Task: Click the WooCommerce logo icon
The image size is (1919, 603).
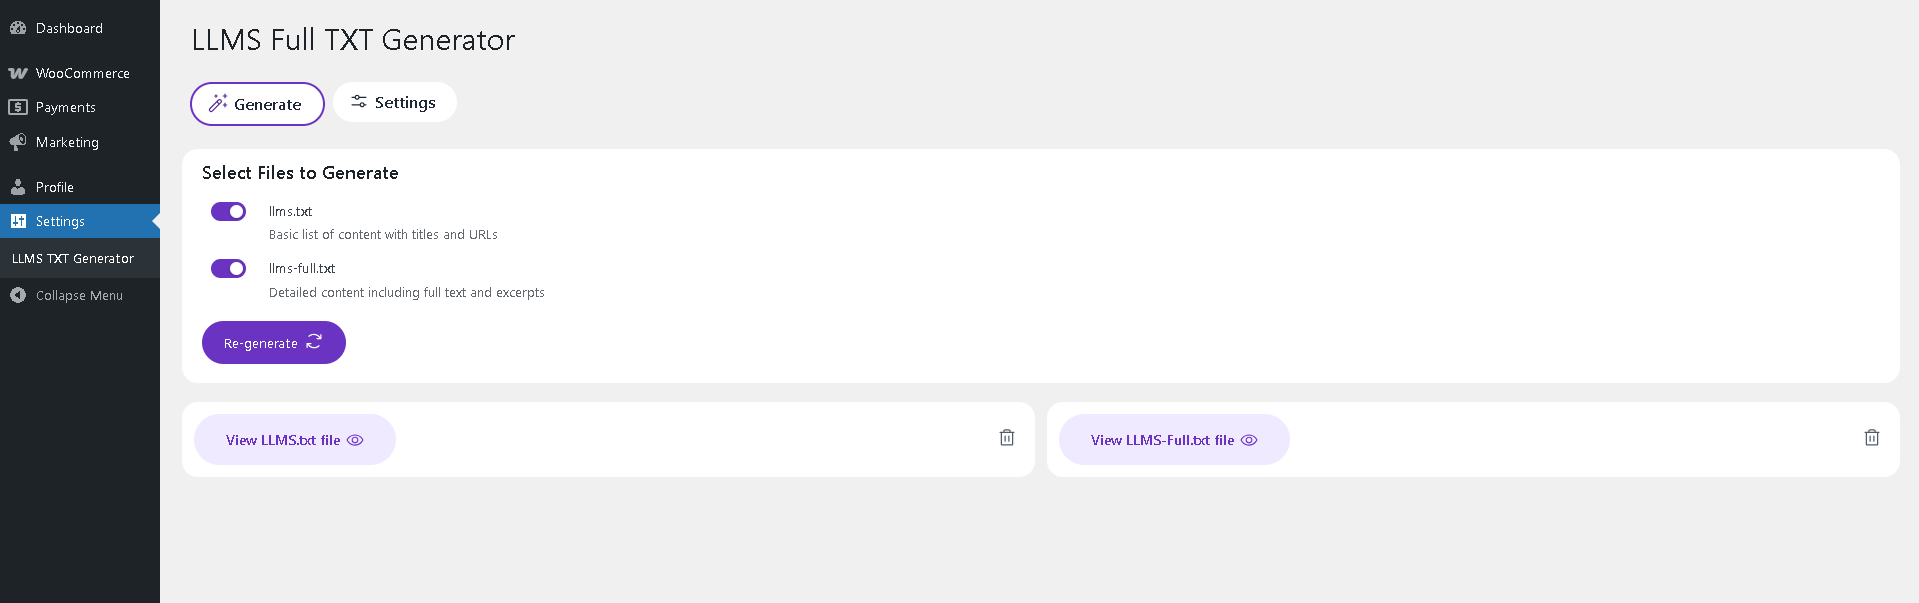Action: (x=17, y=73)
